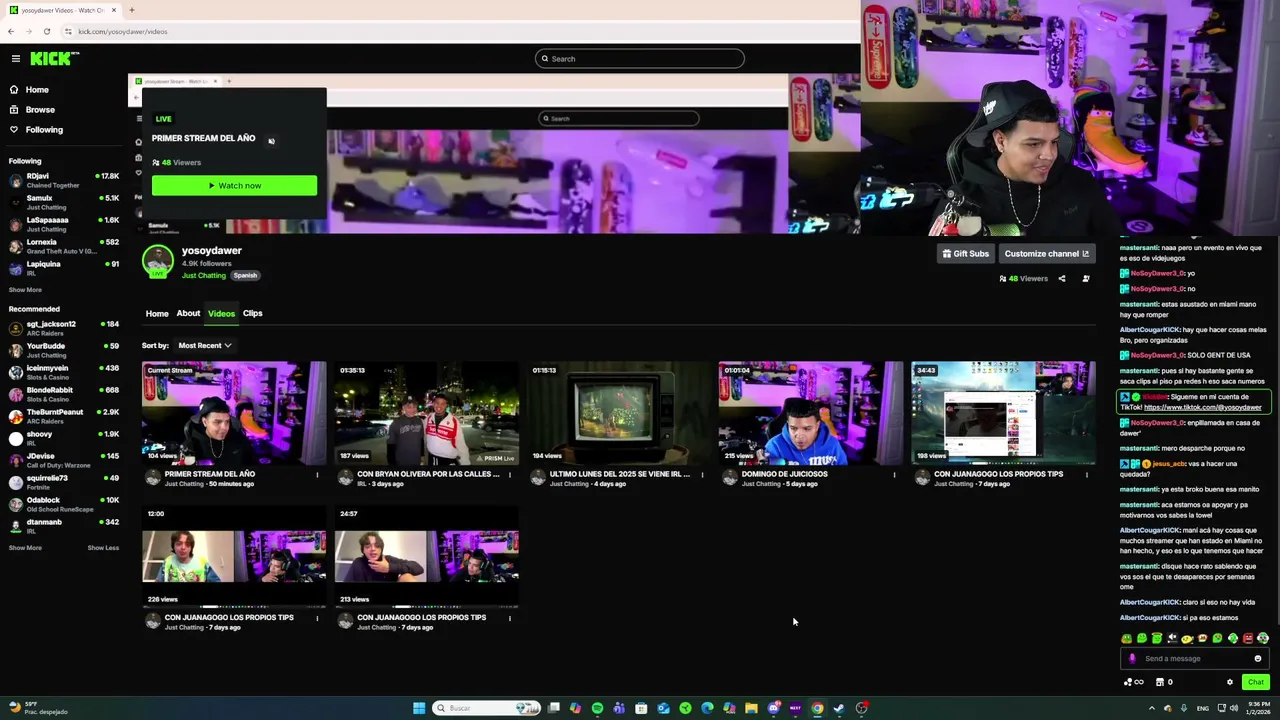Open Samulx channel in Following list

pyautogui.click(x=64, y=202)
